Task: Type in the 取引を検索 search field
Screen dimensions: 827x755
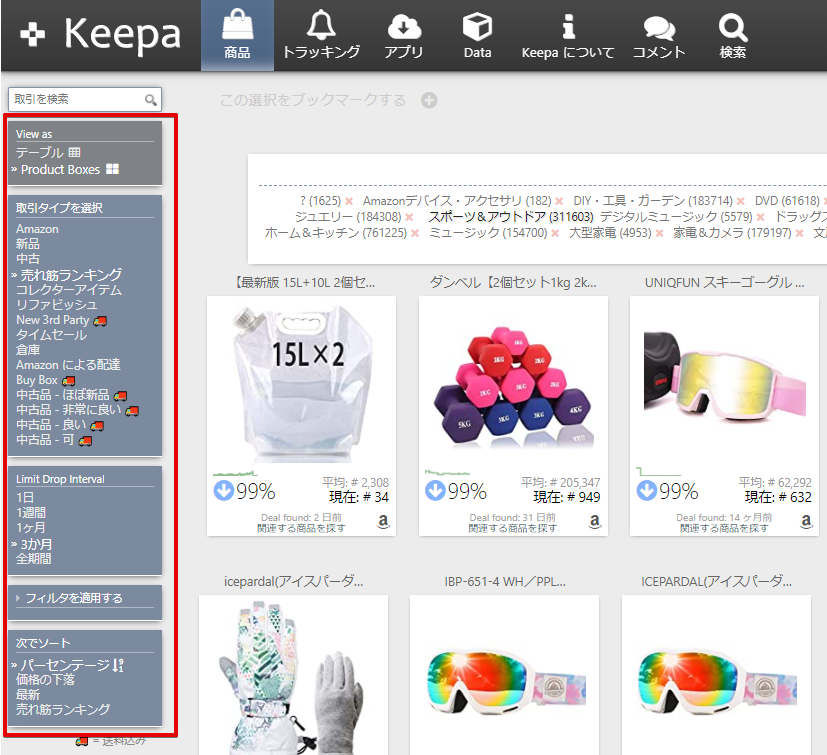Action: (76, 99)
